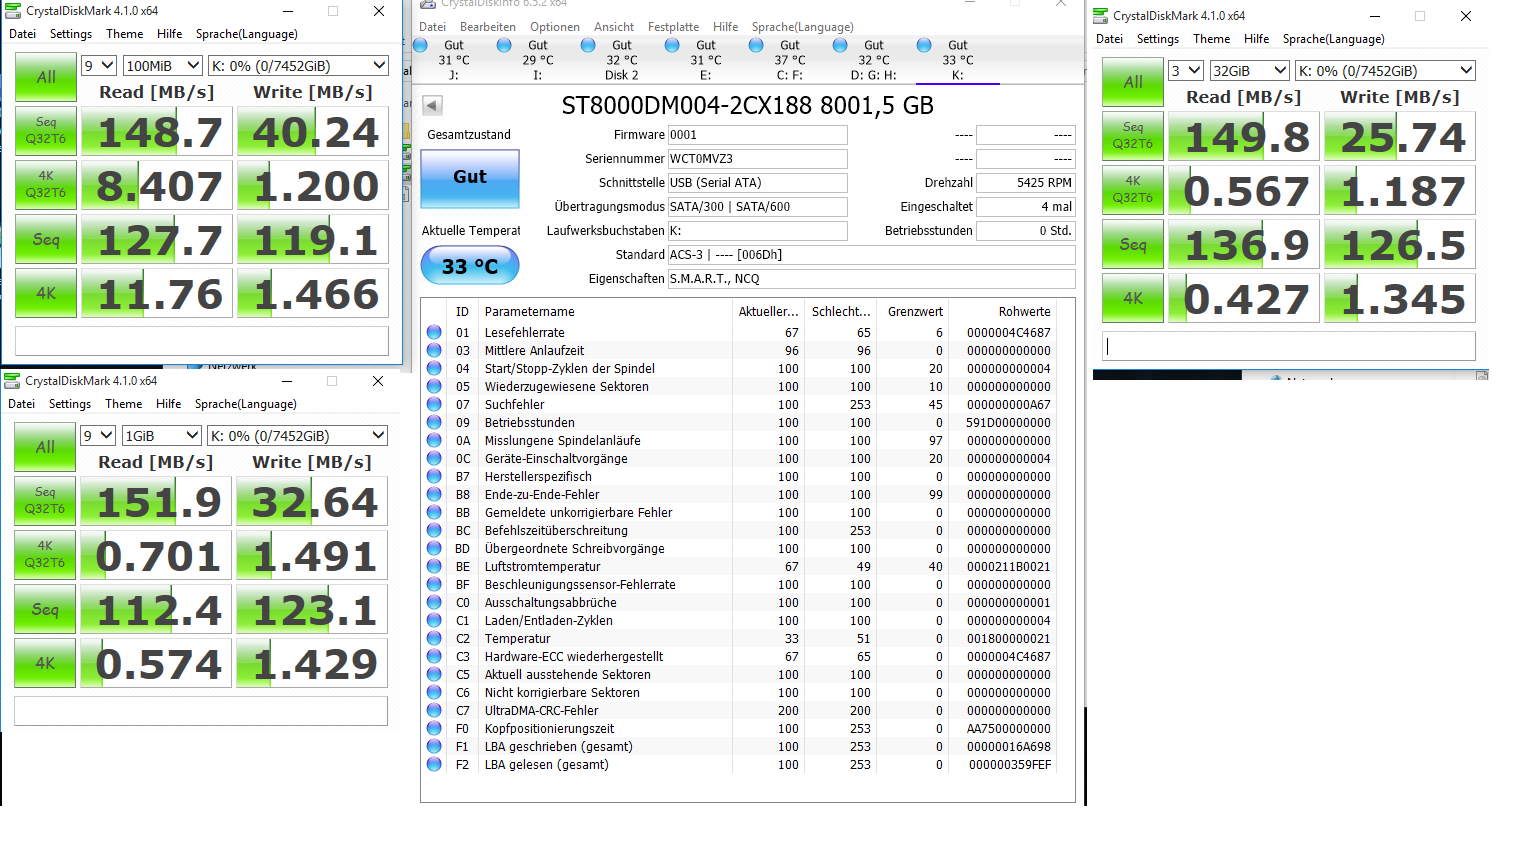
Task: Select disk J: status icon at 31 °C
Action: click(x=421, y=45)
